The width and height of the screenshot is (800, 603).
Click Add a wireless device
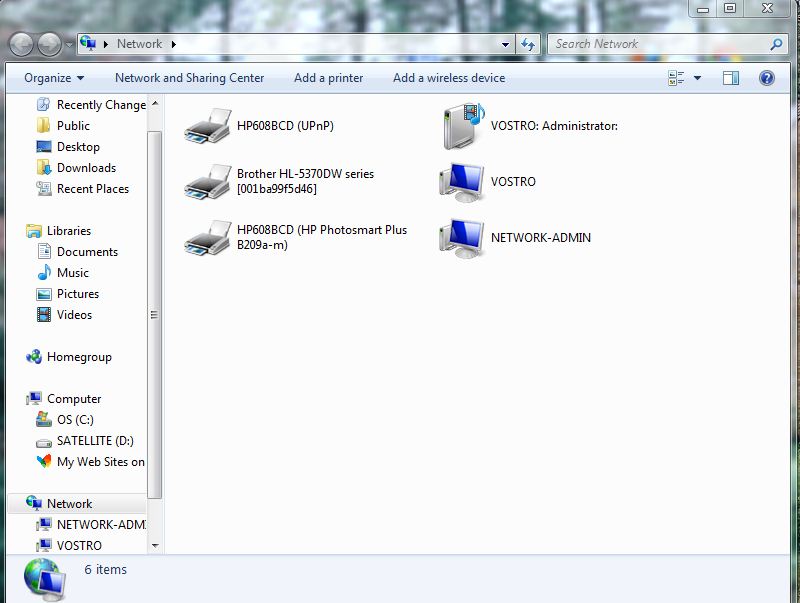click(x=448, y=78)
